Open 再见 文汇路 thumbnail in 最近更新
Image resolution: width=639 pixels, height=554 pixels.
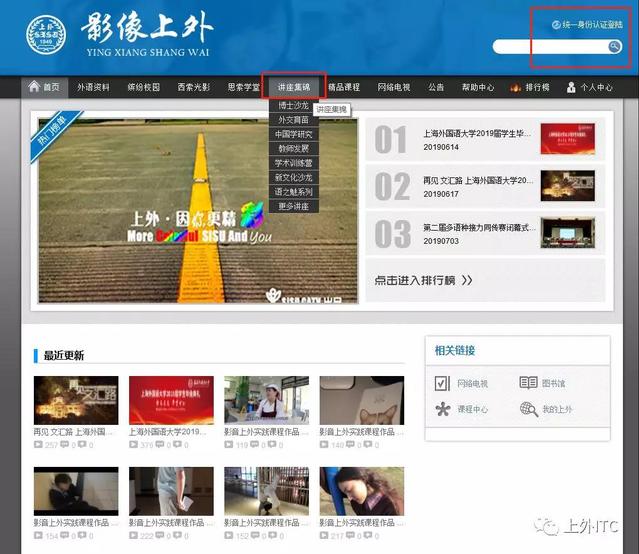coord(76,400)
